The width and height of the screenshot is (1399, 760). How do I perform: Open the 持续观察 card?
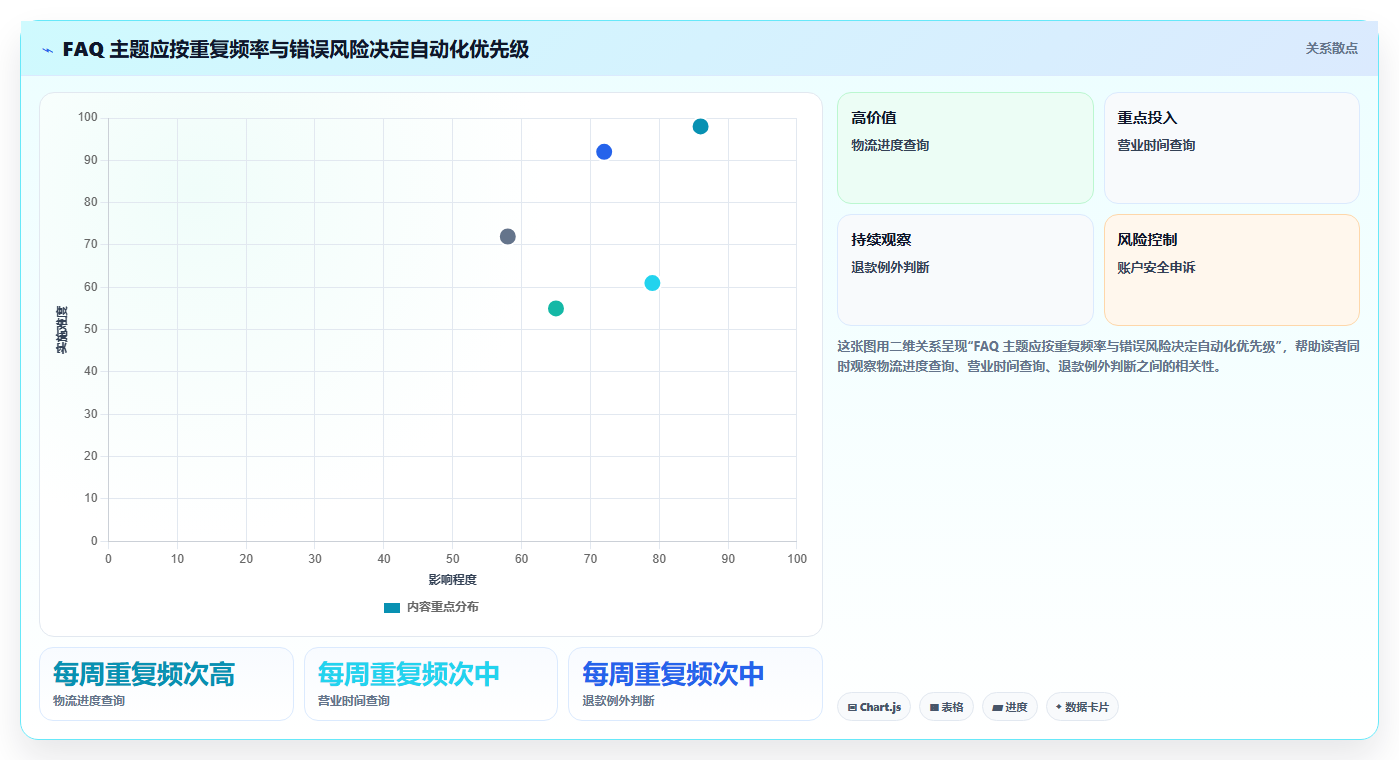965,270
